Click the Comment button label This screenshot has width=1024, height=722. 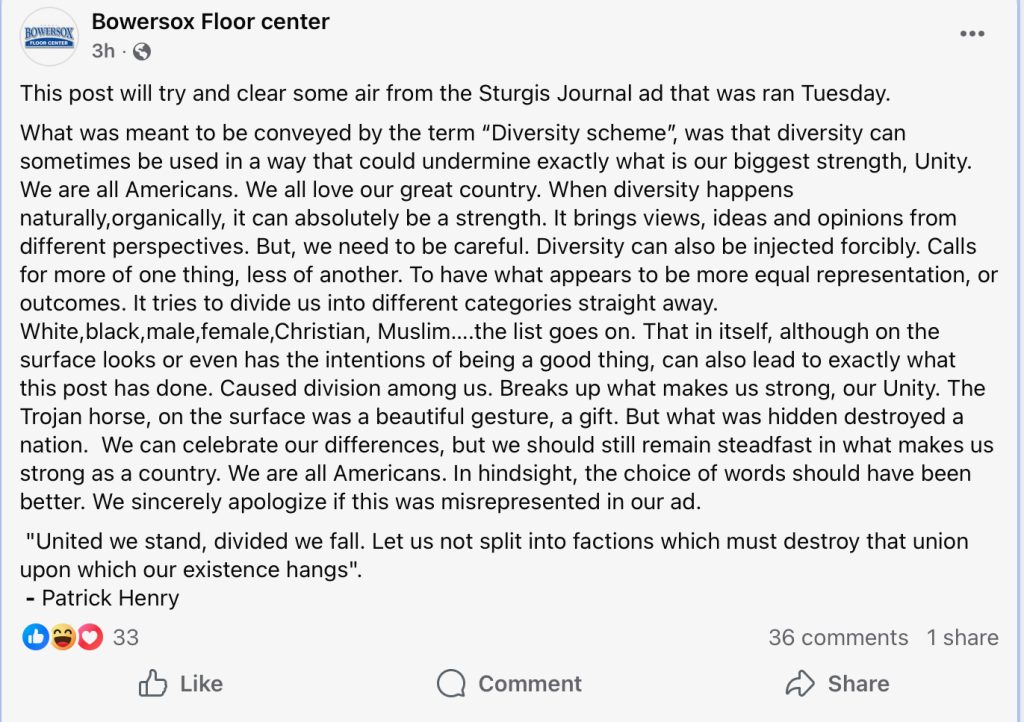(x=529, y=684)
